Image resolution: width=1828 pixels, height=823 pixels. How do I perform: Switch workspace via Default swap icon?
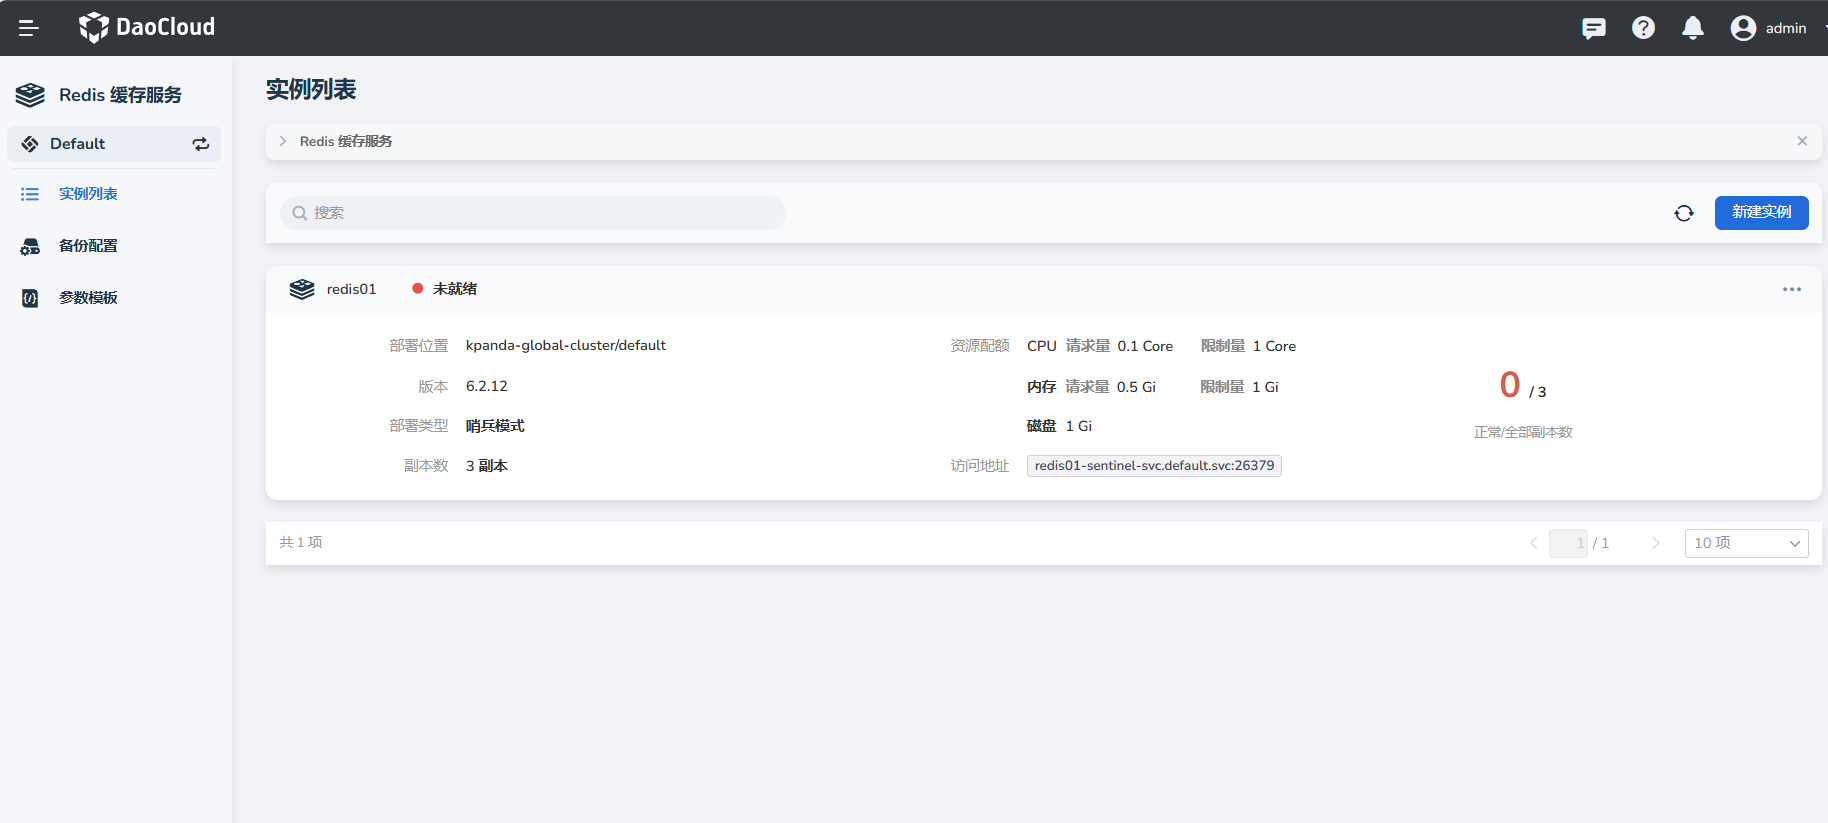pos(201,144)
